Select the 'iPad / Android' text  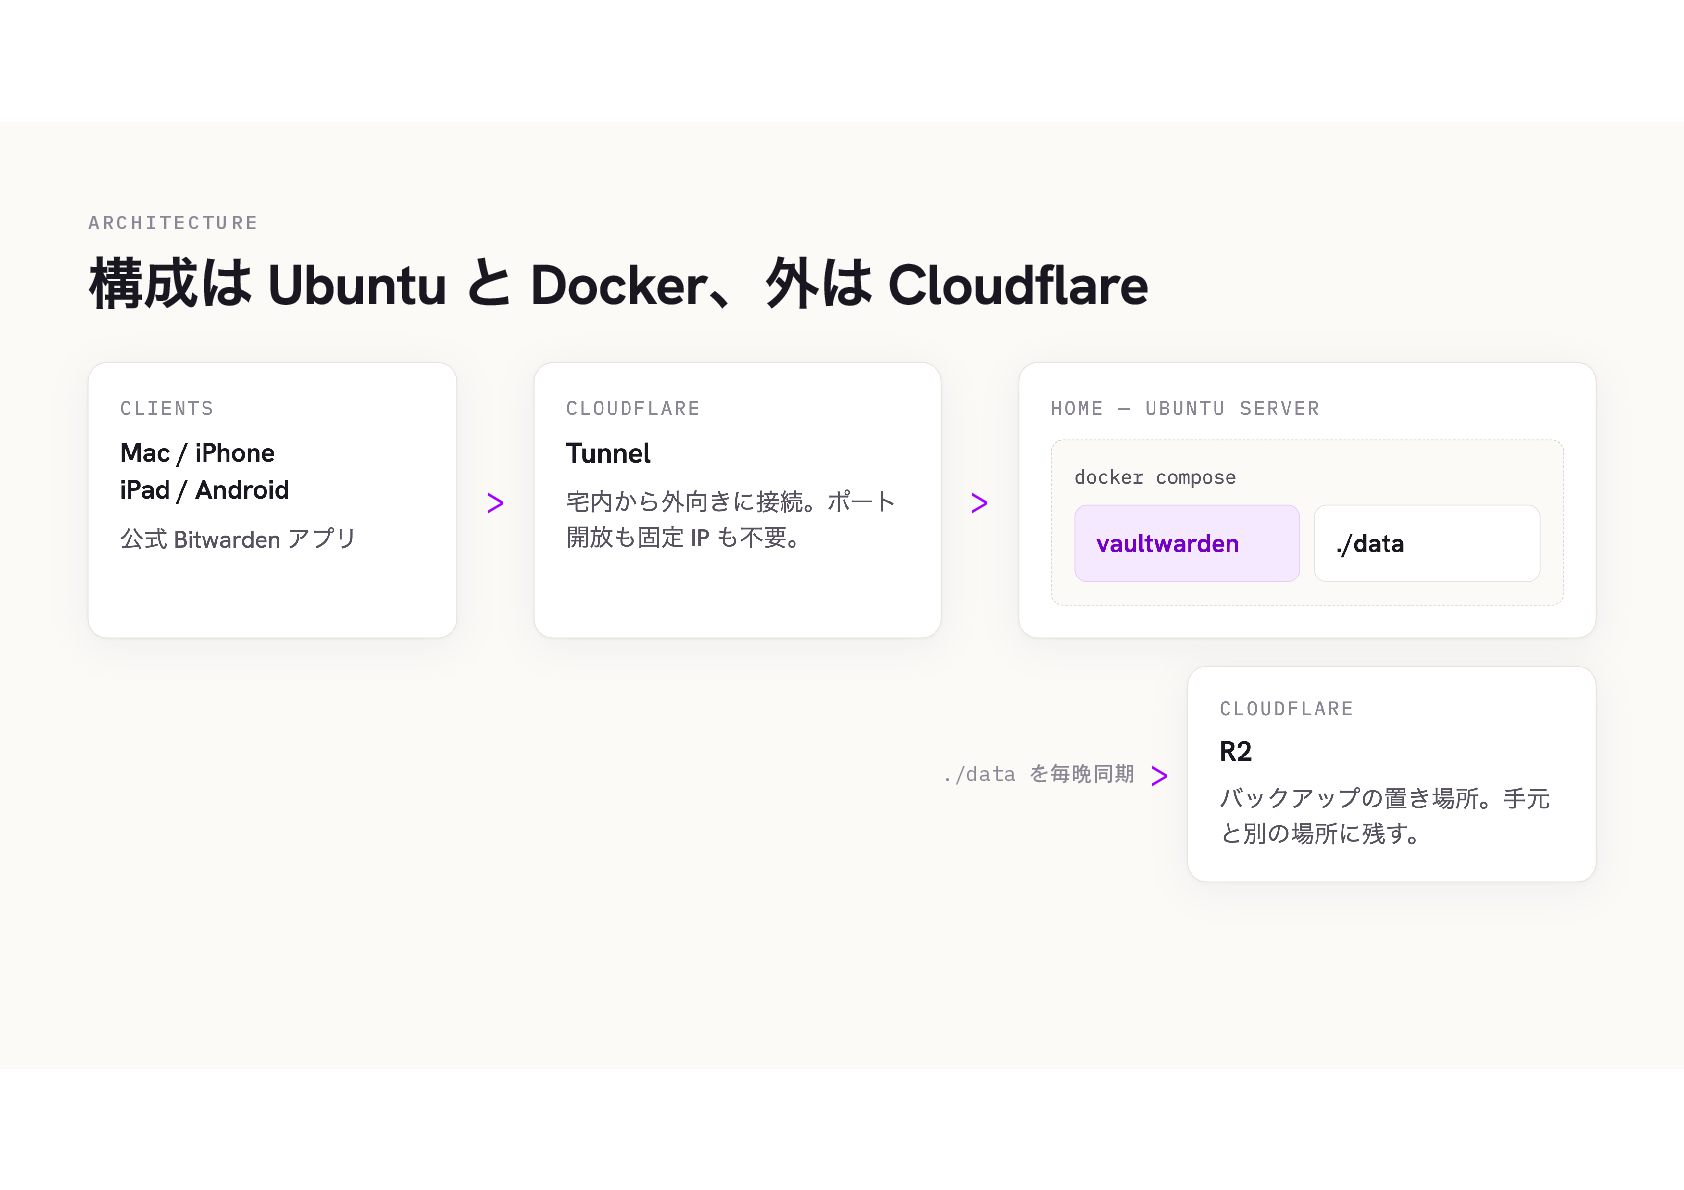(204, 490)
